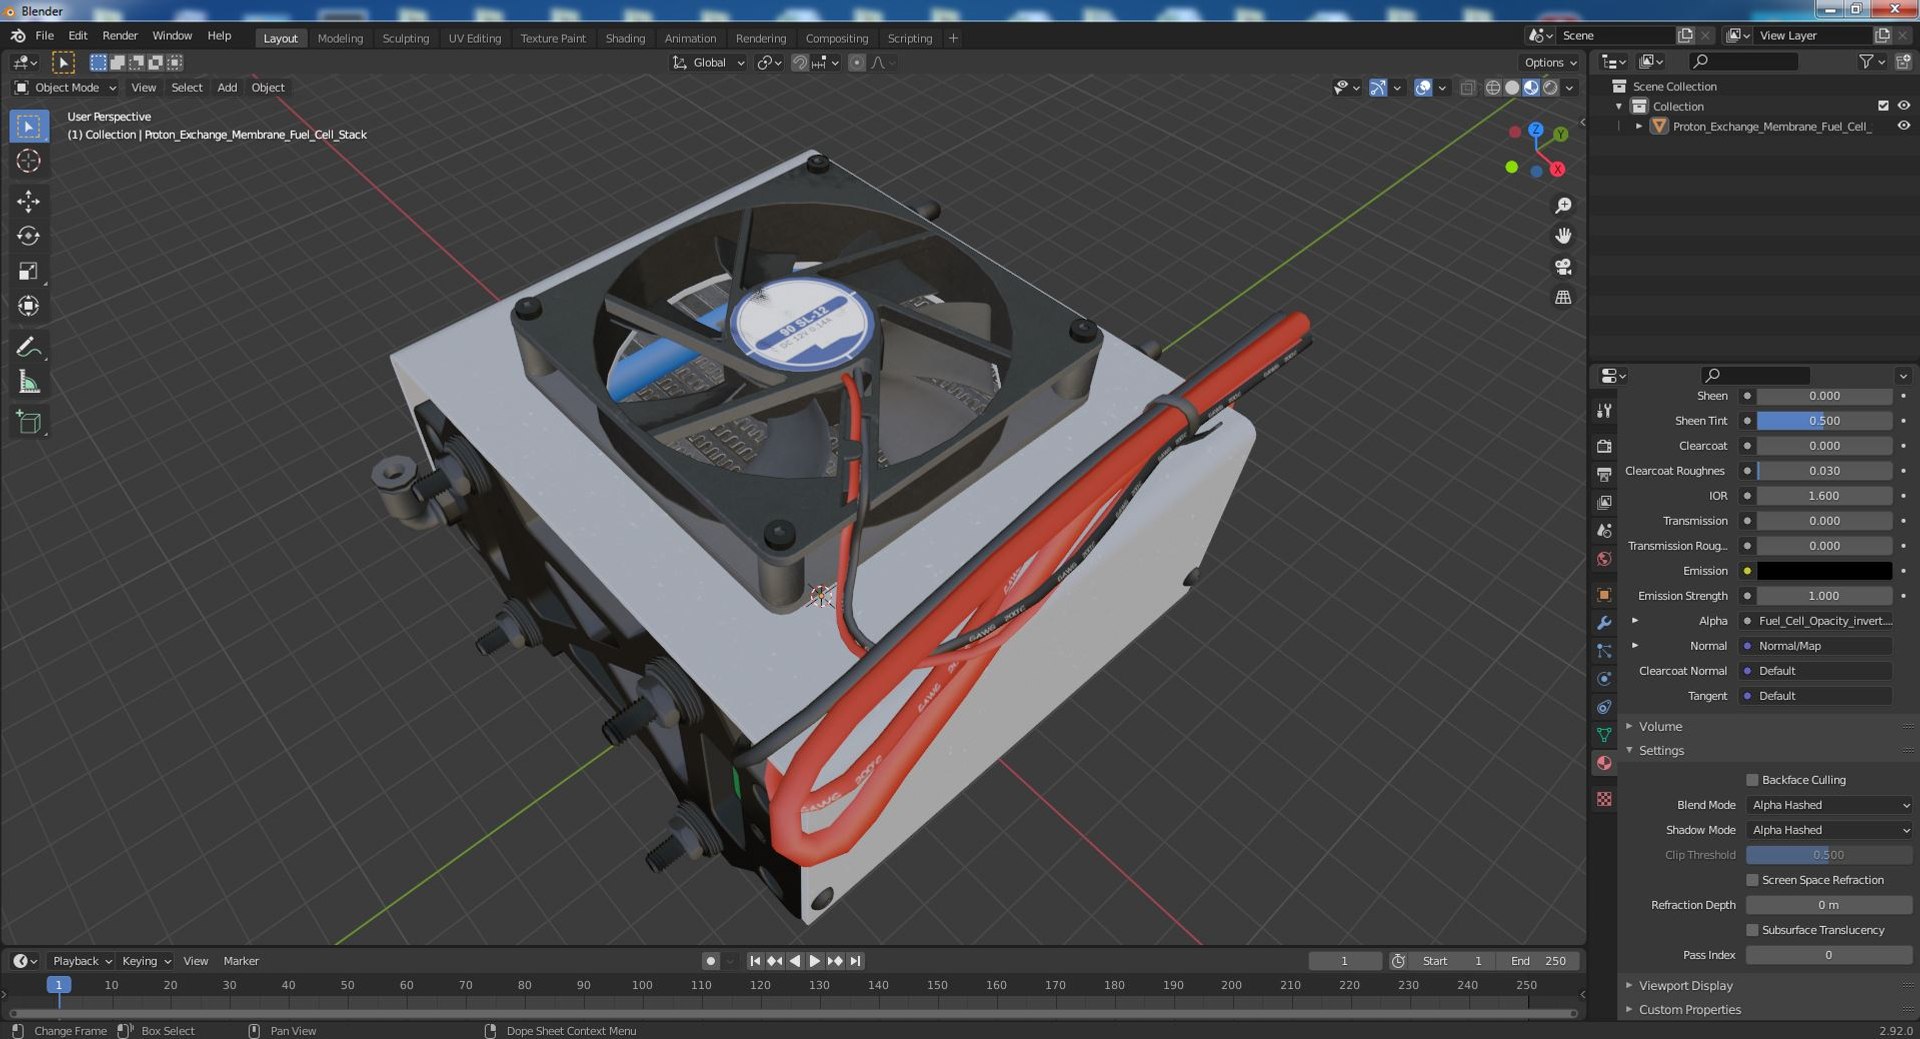Enable Backface Culling checkbox
This screenshot has height=1039, width=1920.
pos(1752,780)
